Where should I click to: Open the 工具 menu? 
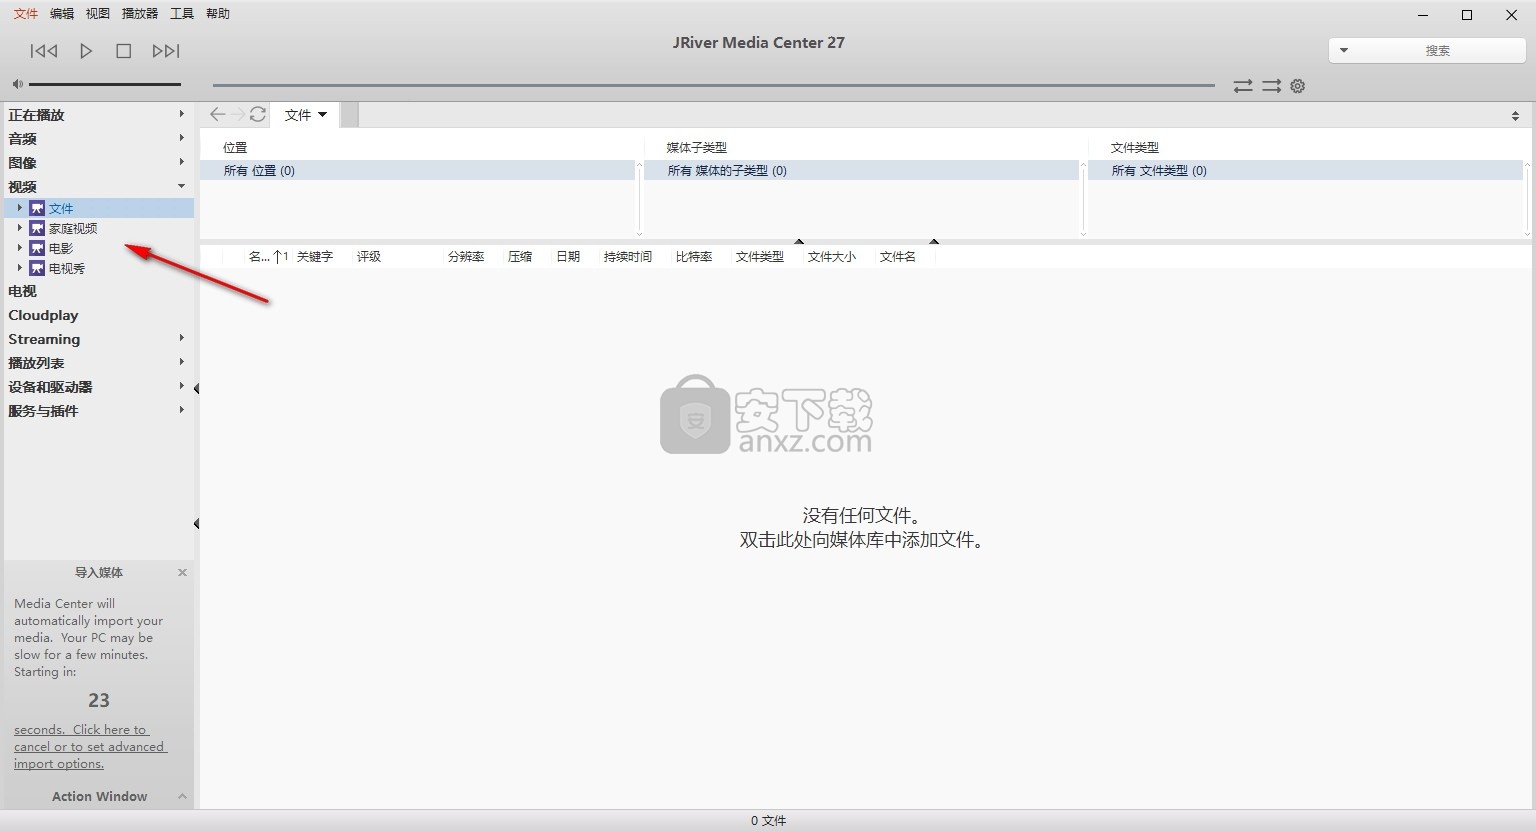[182, 14]
